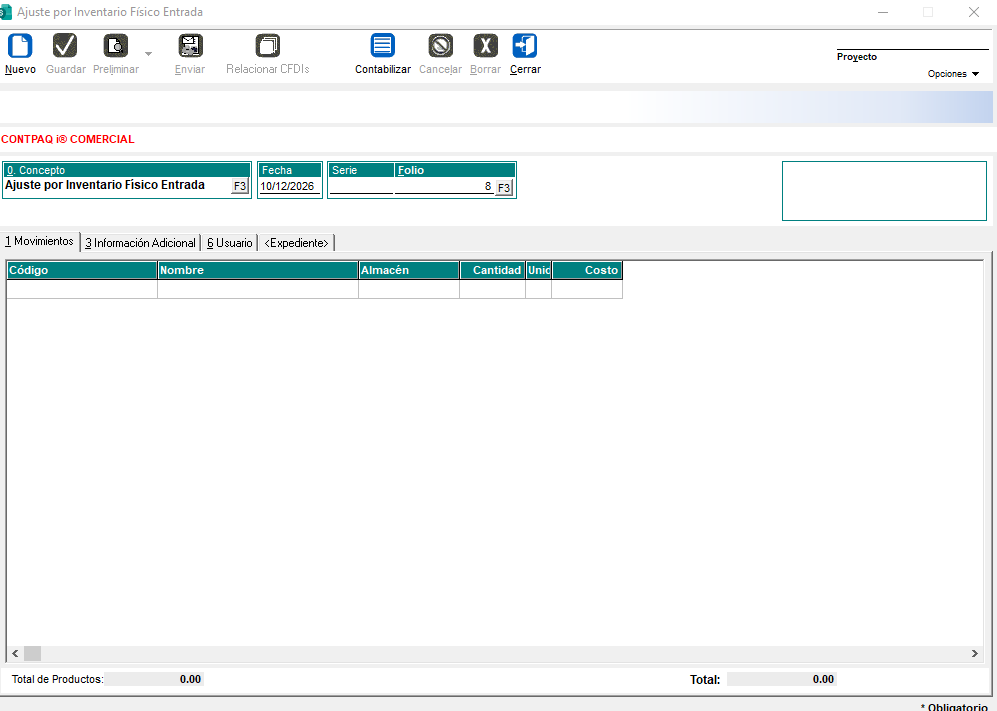The width and height of the screenshot is (997, 711).
Task: Click the Cancelar icon
Action: pos(441,46)
